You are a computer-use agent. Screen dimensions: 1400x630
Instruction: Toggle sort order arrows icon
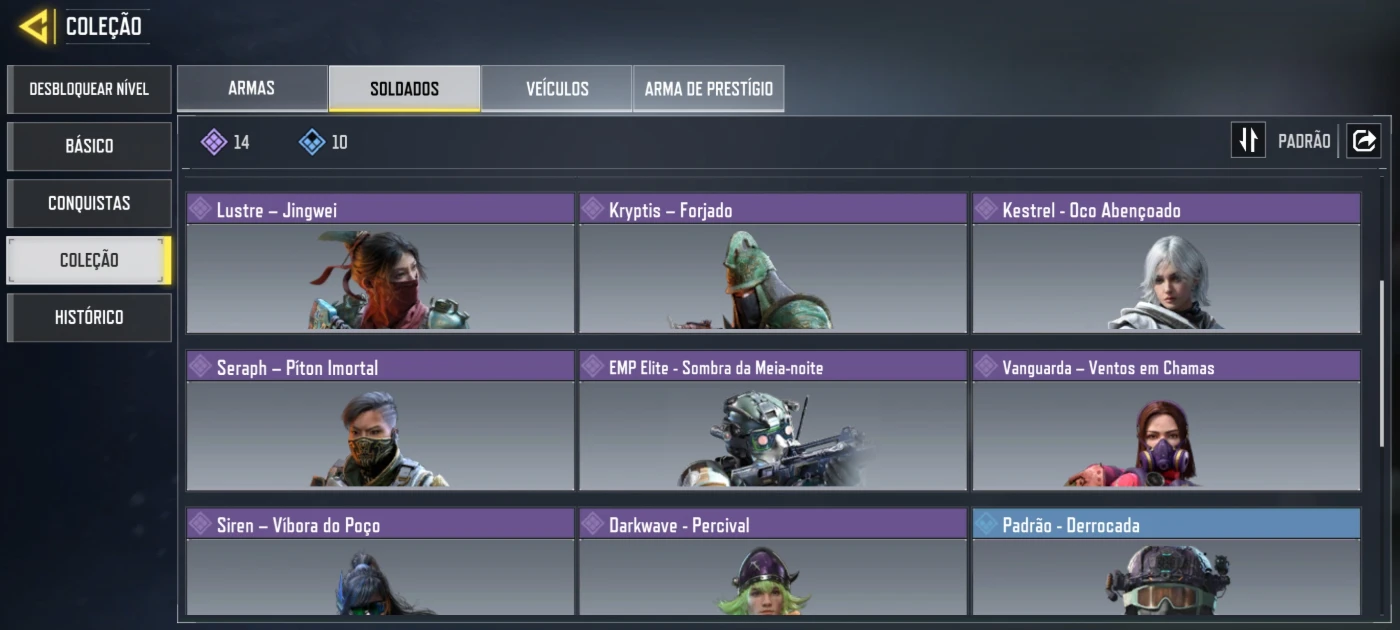click(1248, 141)
